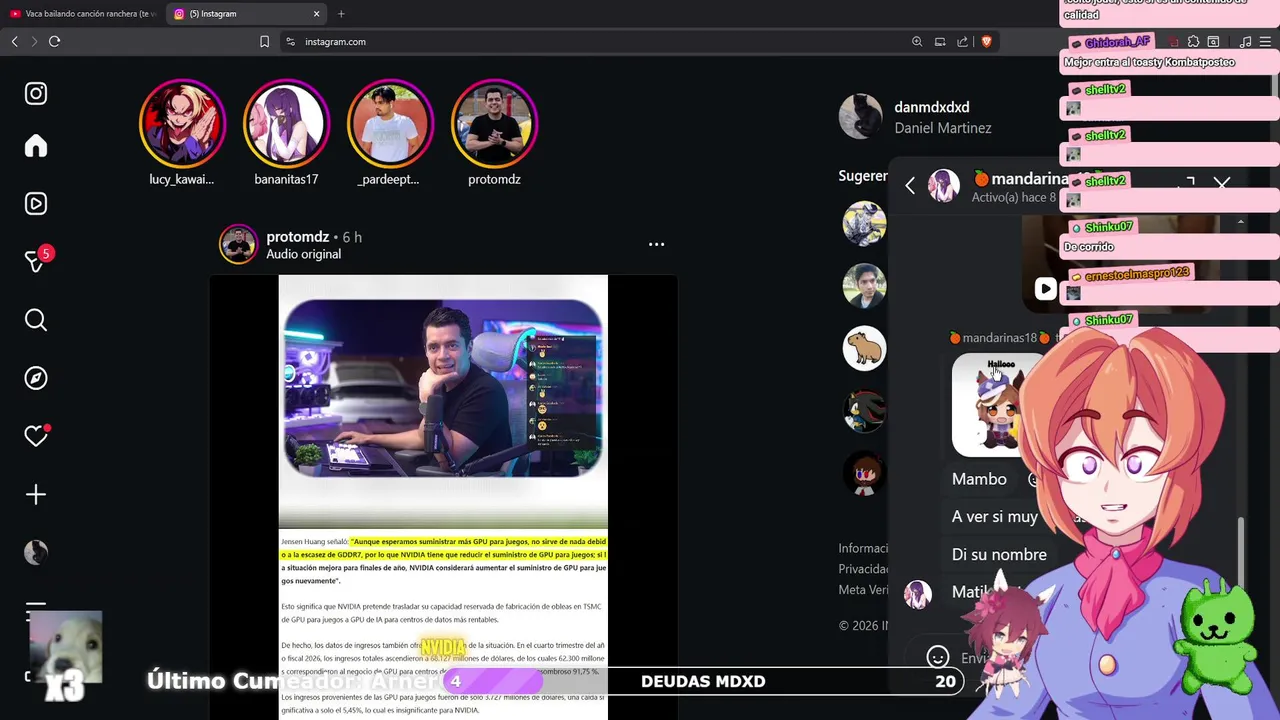Click the 'Di su nombre' message

[x=999, y=554]
